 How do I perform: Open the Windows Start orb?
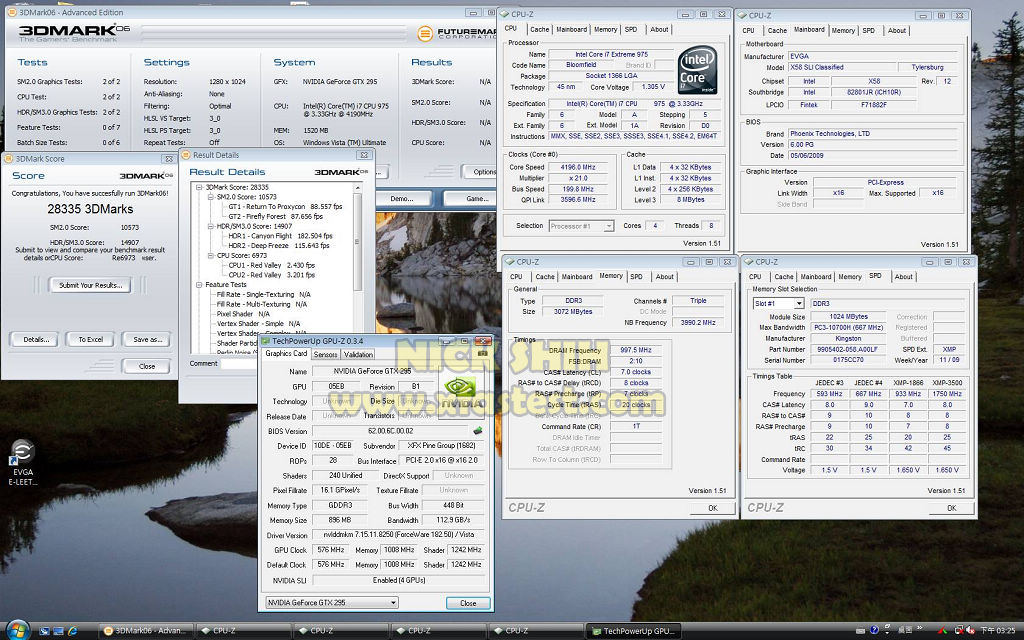[x=17, y=629]
